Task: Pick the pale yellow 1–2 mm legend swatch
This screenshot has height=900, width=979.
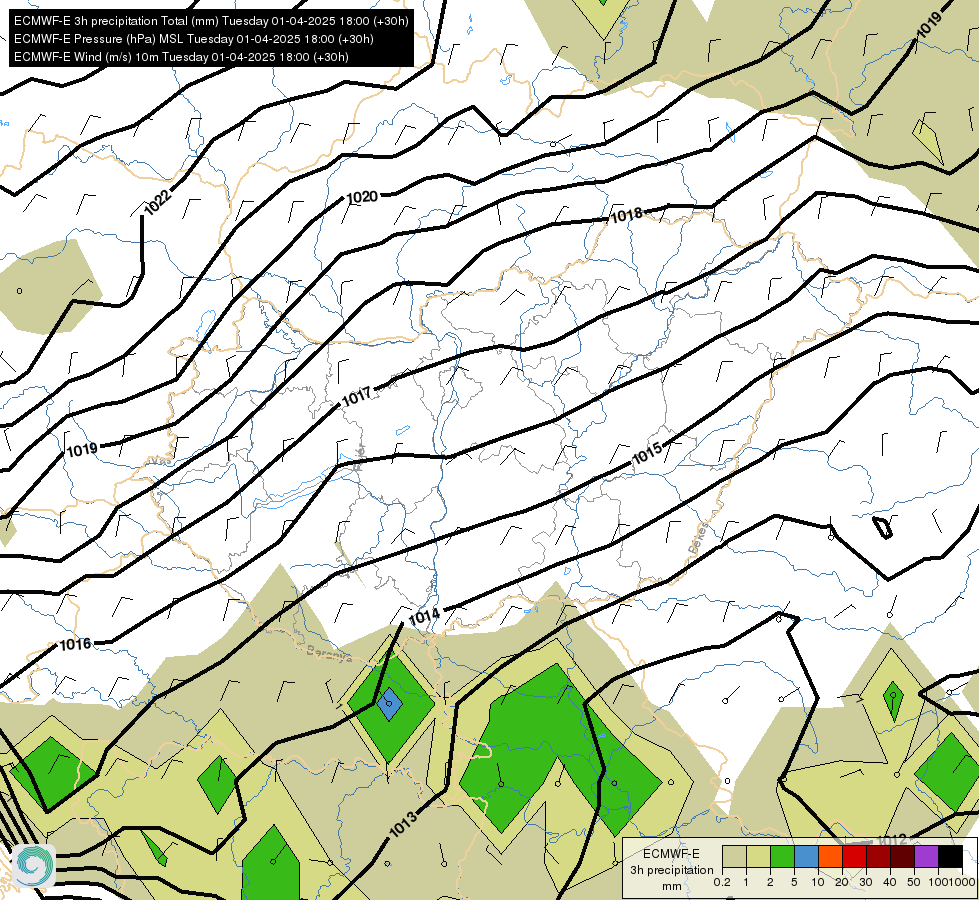Action: tap(758, 856)
